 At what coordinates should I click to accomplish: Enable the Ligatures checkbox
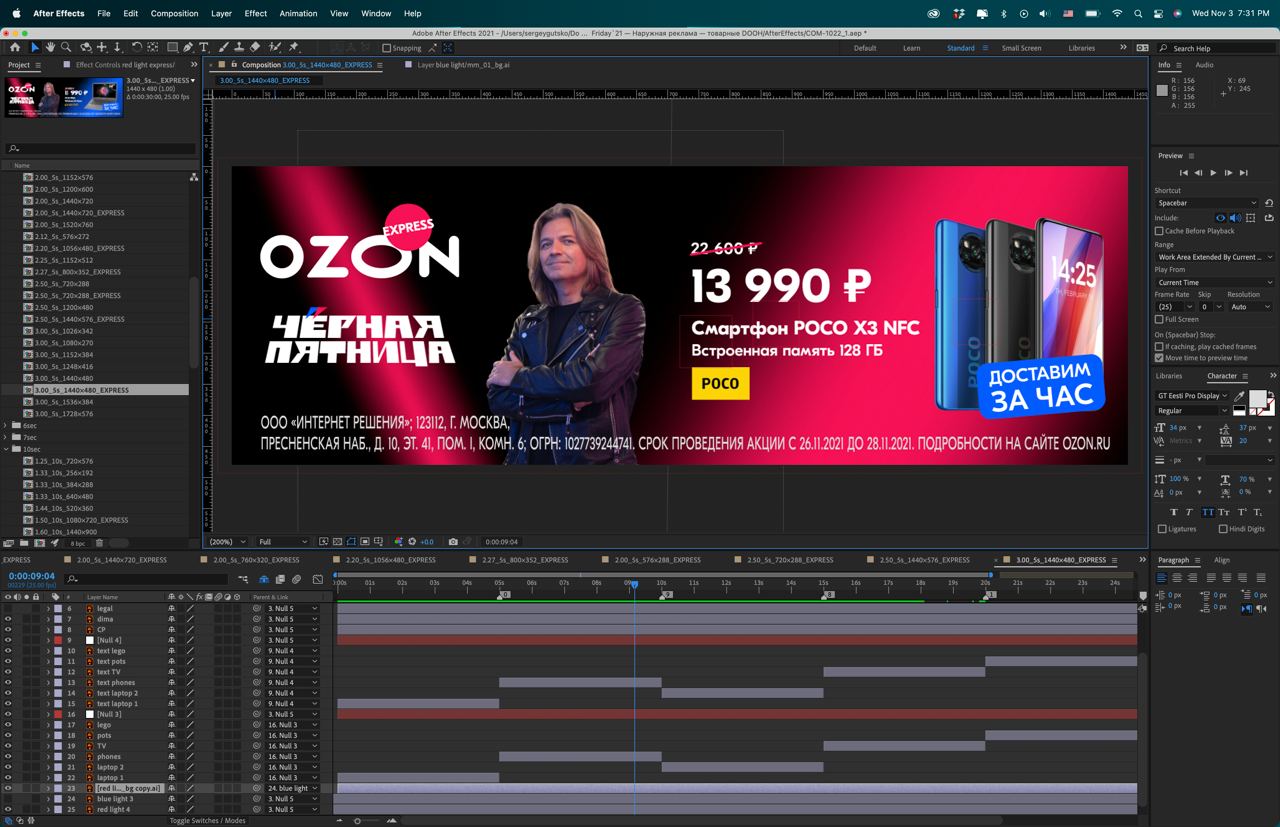click(x=1162, y=529)
